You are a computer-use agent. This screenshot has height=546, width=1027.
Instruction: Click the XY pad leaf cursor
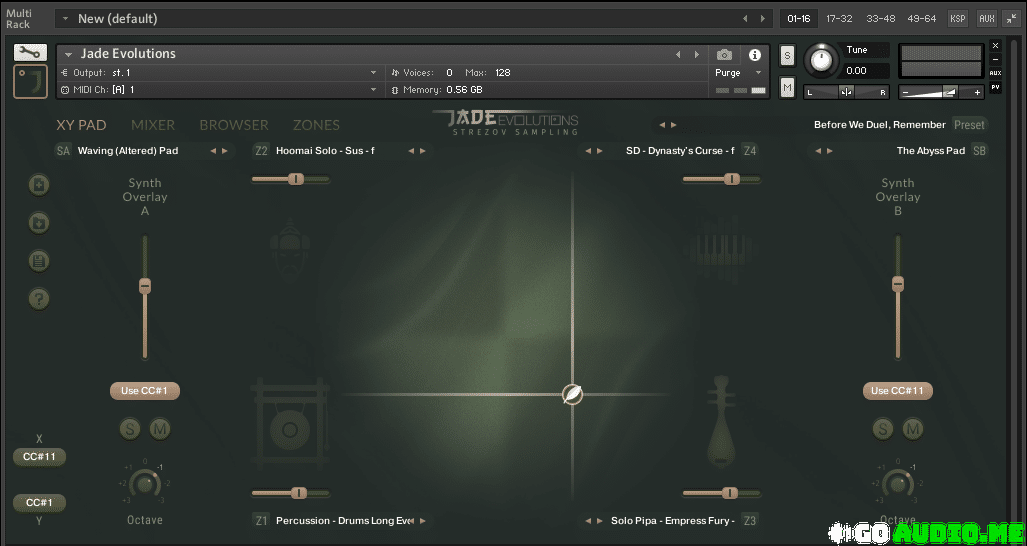coord(572,394)
